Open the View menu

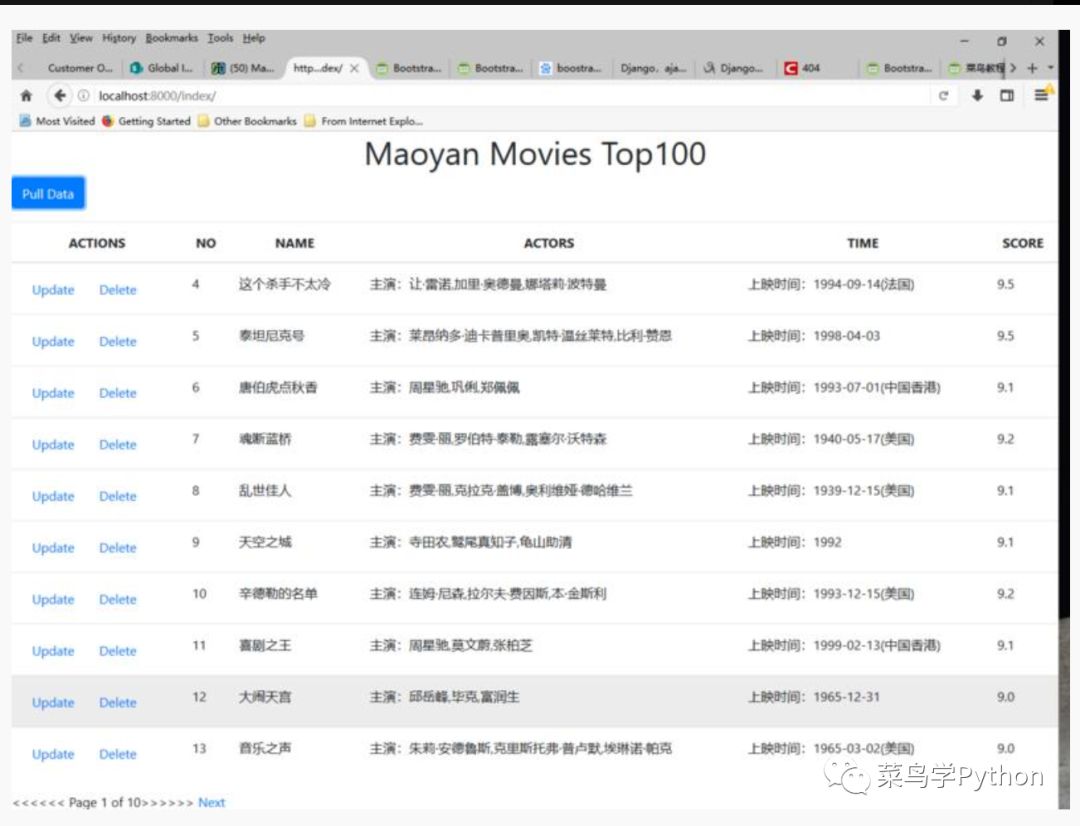tap(81, 38)
